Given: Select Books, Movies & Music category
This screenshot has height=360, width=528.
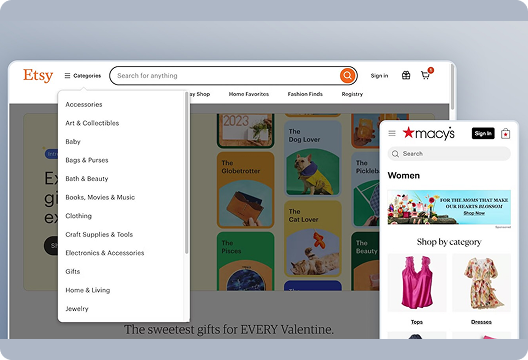Looking at the screenshot, I should tap(100, 197).
